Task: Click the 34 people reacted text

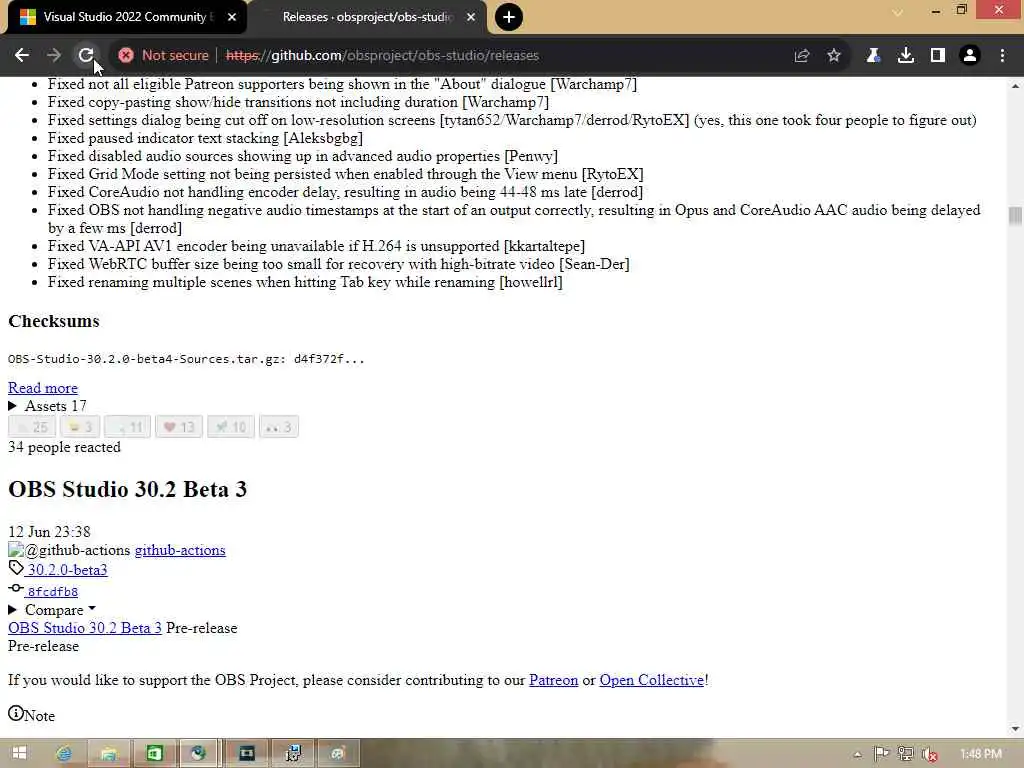Action: tap(64, 447)
